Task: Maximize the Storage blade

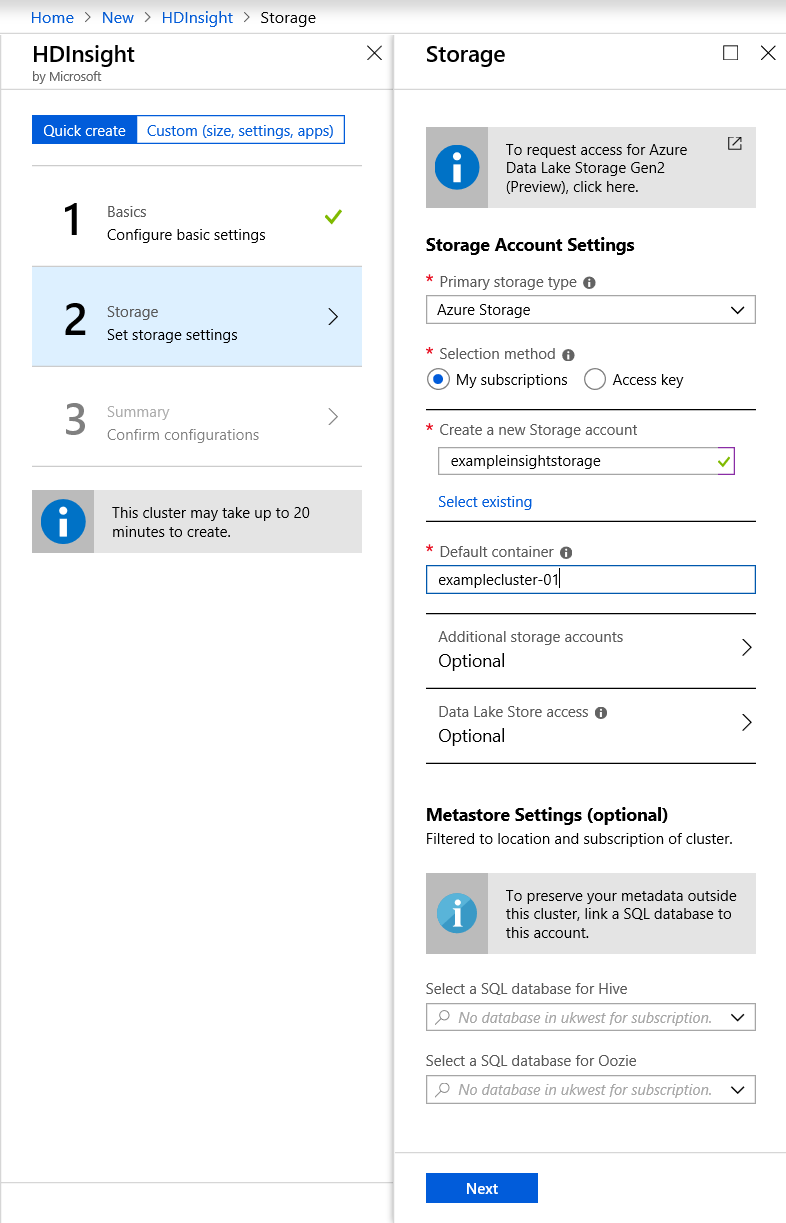Action: (730, 53)
